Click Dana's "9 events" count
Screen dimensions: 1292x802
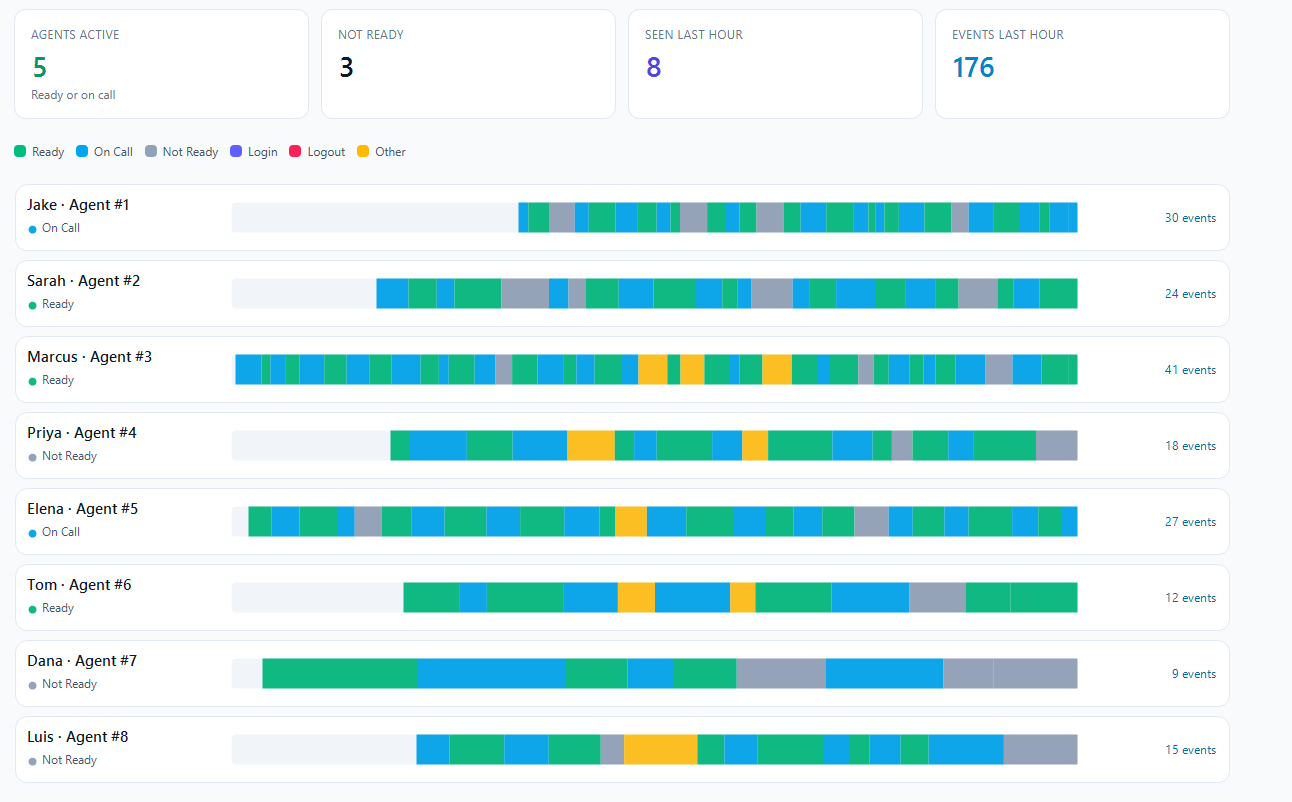point(1194,674)
